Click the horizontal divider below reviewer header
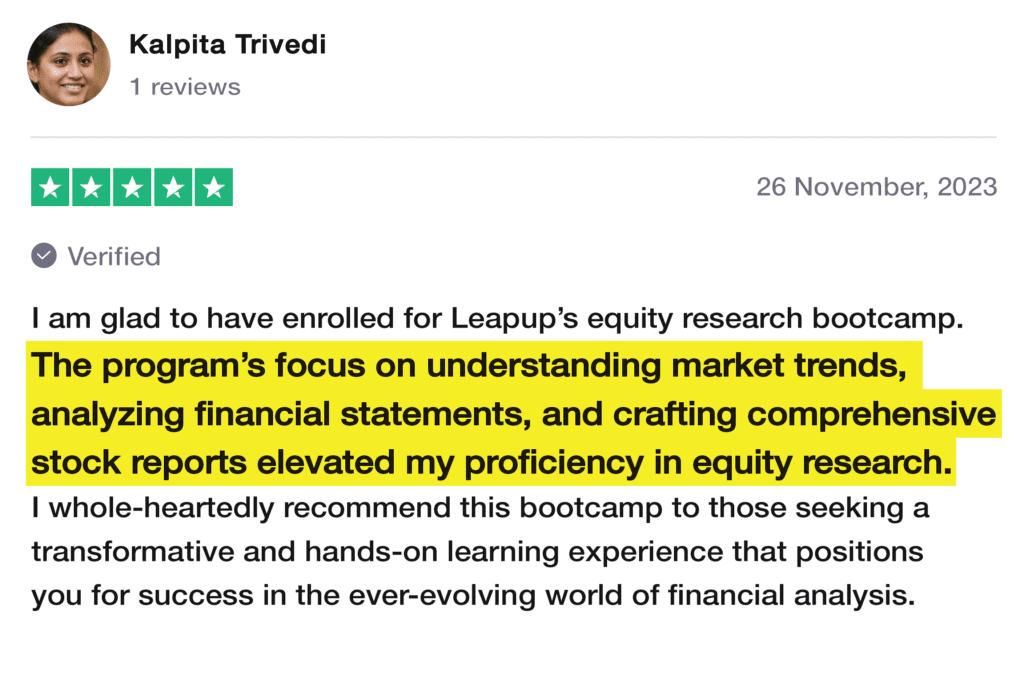Viewport: 1024px width, 700px height. [512, 137]
